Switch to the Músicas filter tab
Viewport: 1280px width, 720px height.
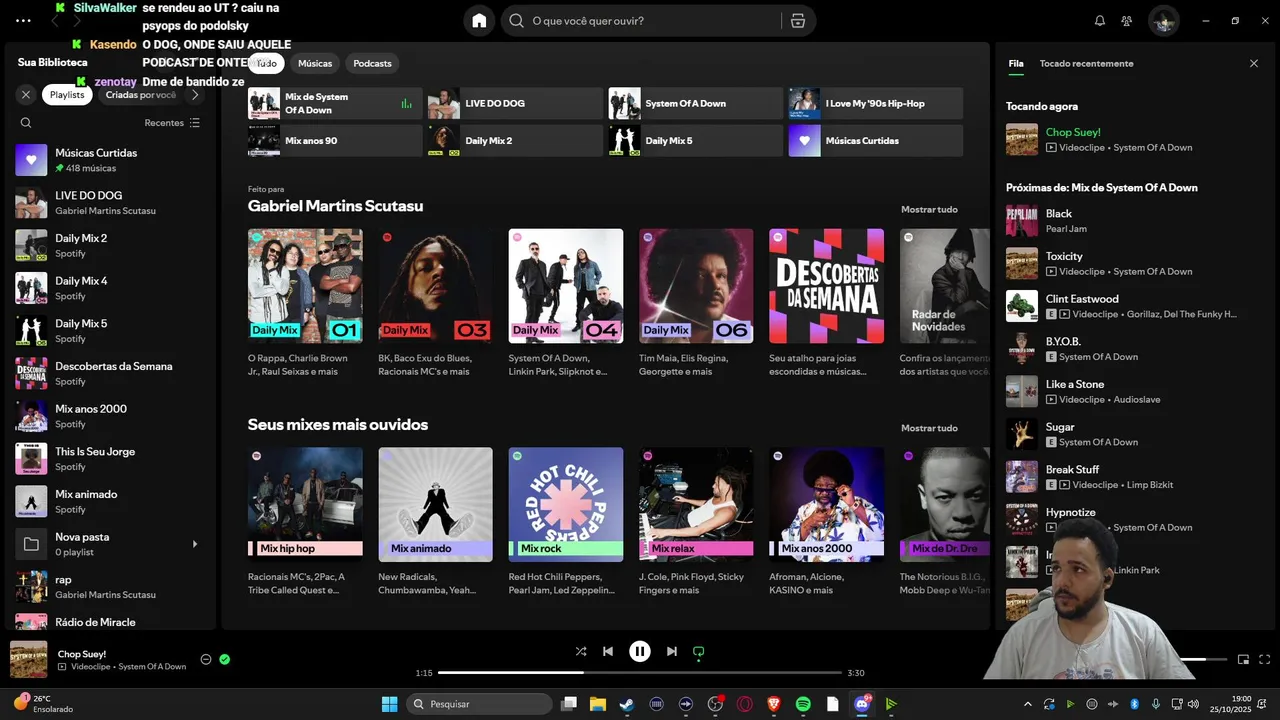click(315, 63)
